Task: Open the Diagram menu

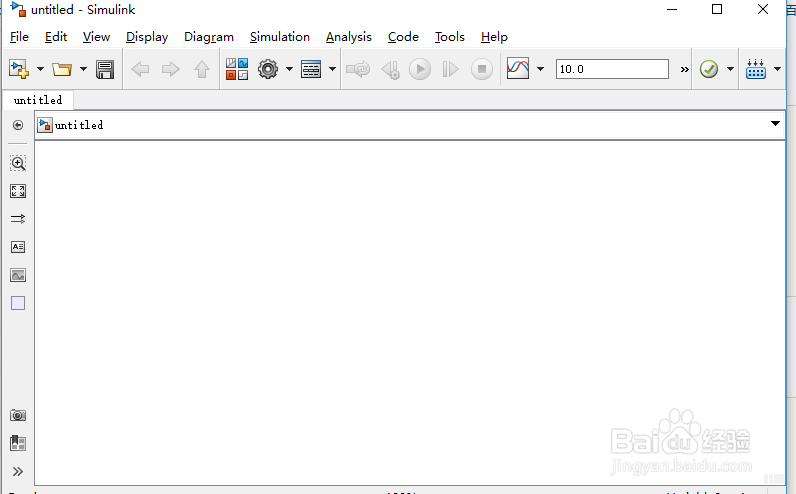Action: 209,37
